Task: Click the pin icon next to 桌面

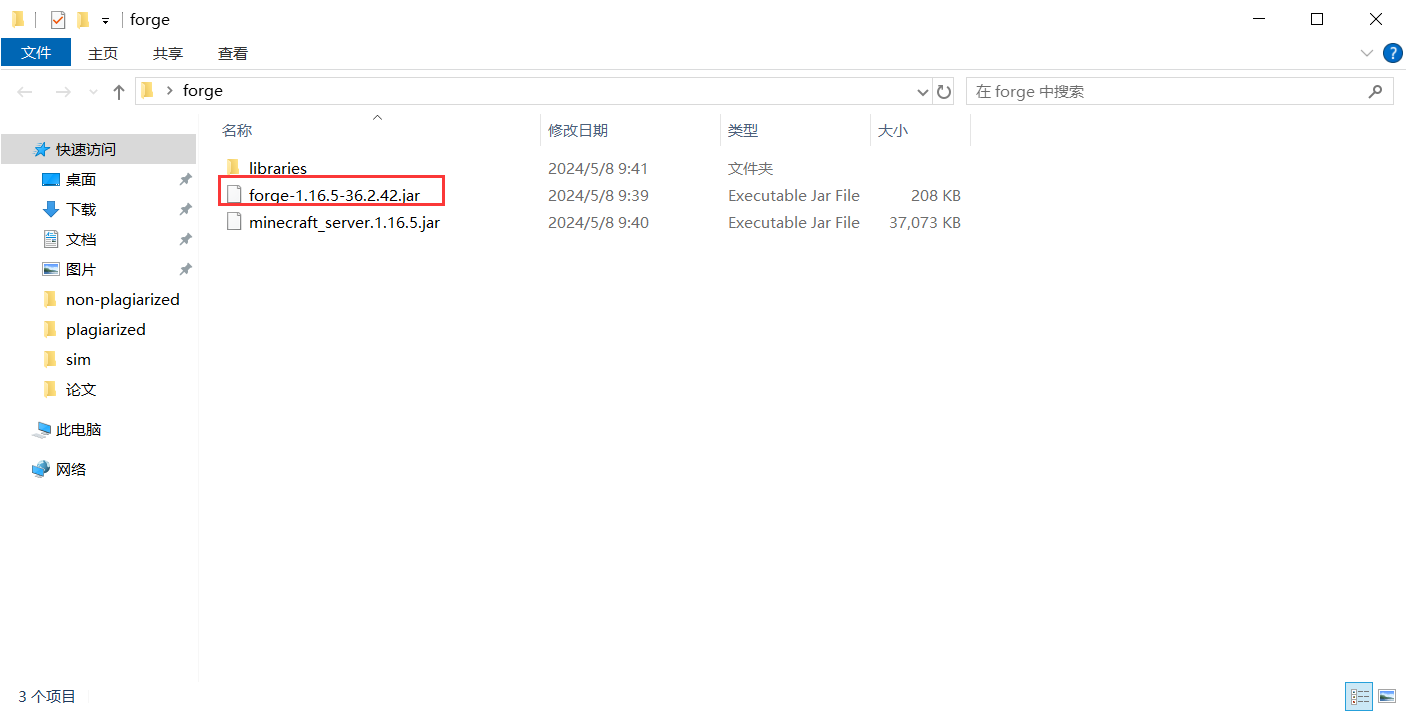Action: tap(185, 180)
